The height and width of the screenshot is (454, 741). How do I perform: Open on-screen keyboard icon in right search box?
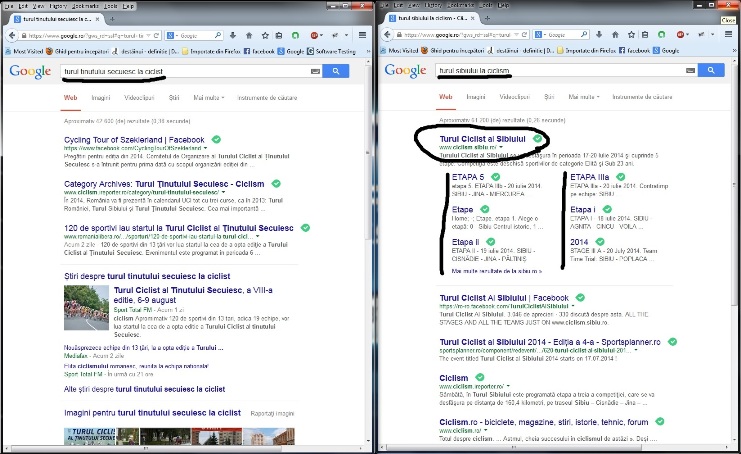[x=688, y=70]
